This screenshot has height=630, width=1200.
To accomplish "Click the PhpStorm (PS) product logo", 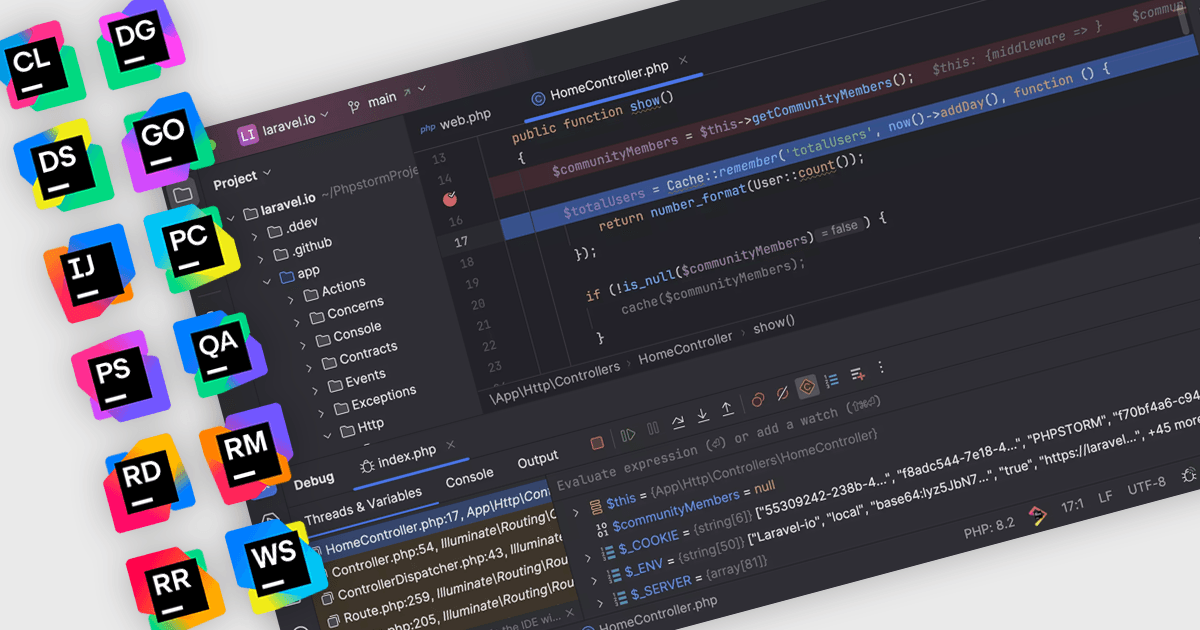I will (119, 375).
